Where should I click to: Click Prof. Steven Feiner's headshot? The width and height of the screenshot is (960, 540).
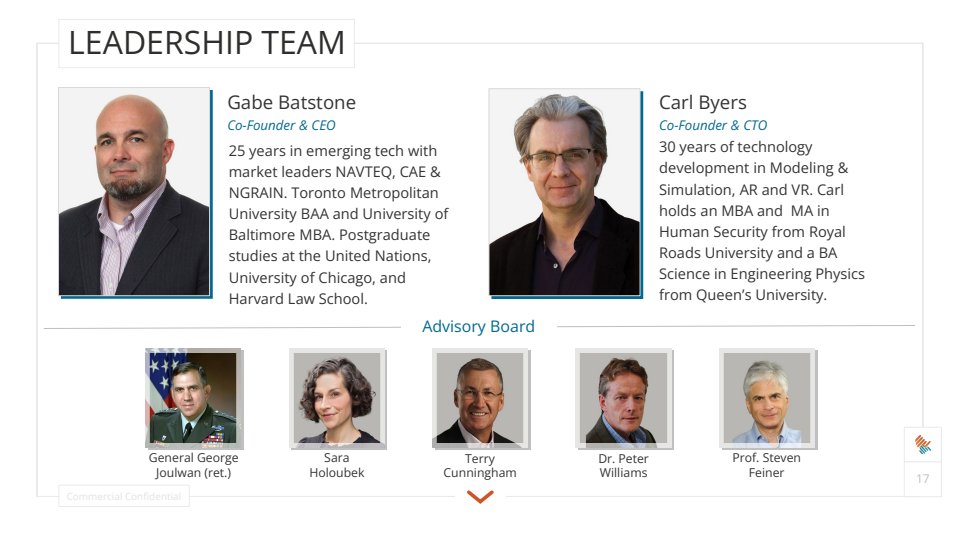click(x=766, y=396)
